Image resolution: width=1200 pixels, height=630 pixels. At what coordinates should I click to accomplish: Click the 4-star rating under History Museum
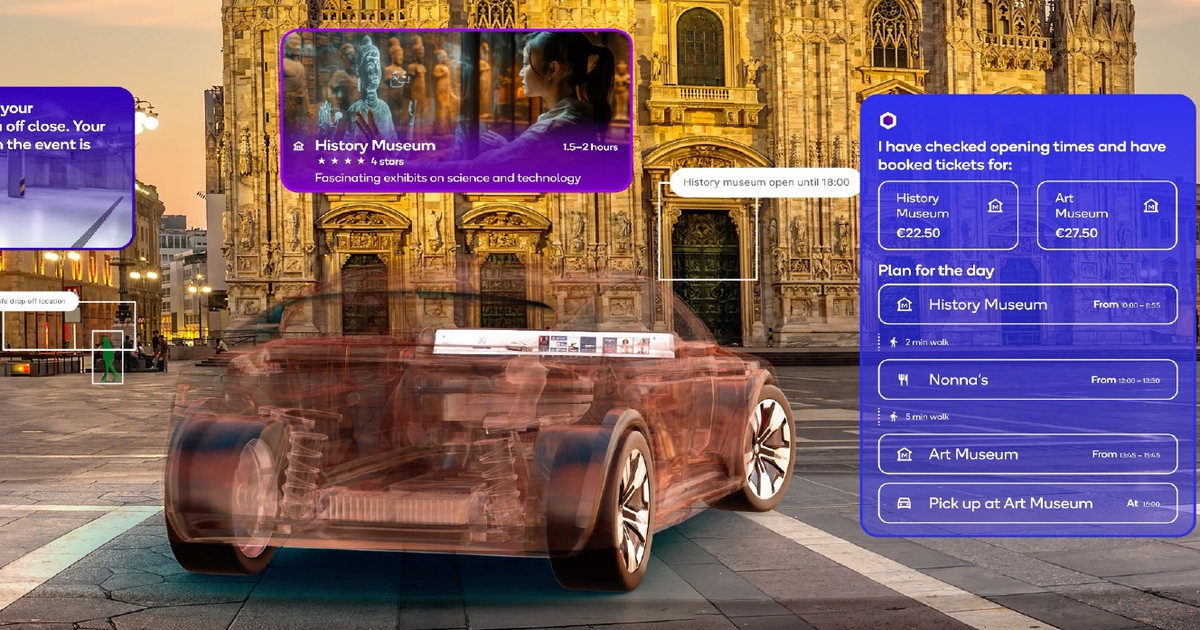(x=340, y=160)
